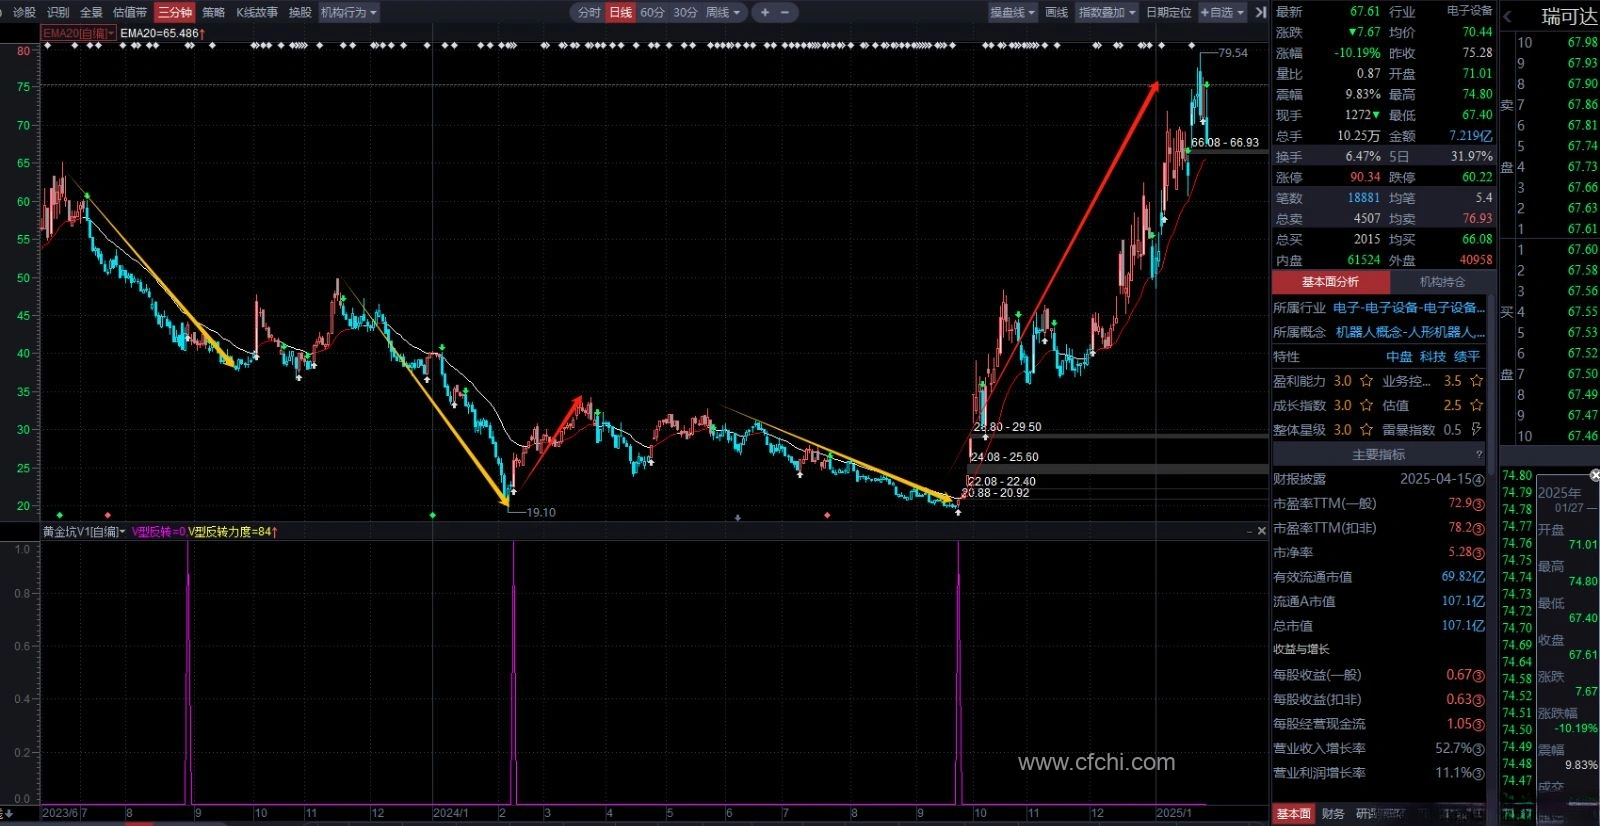Toggle the 估值带 valuation band overlay
Screen dimensions: 1600x826
tap(130, 12)
